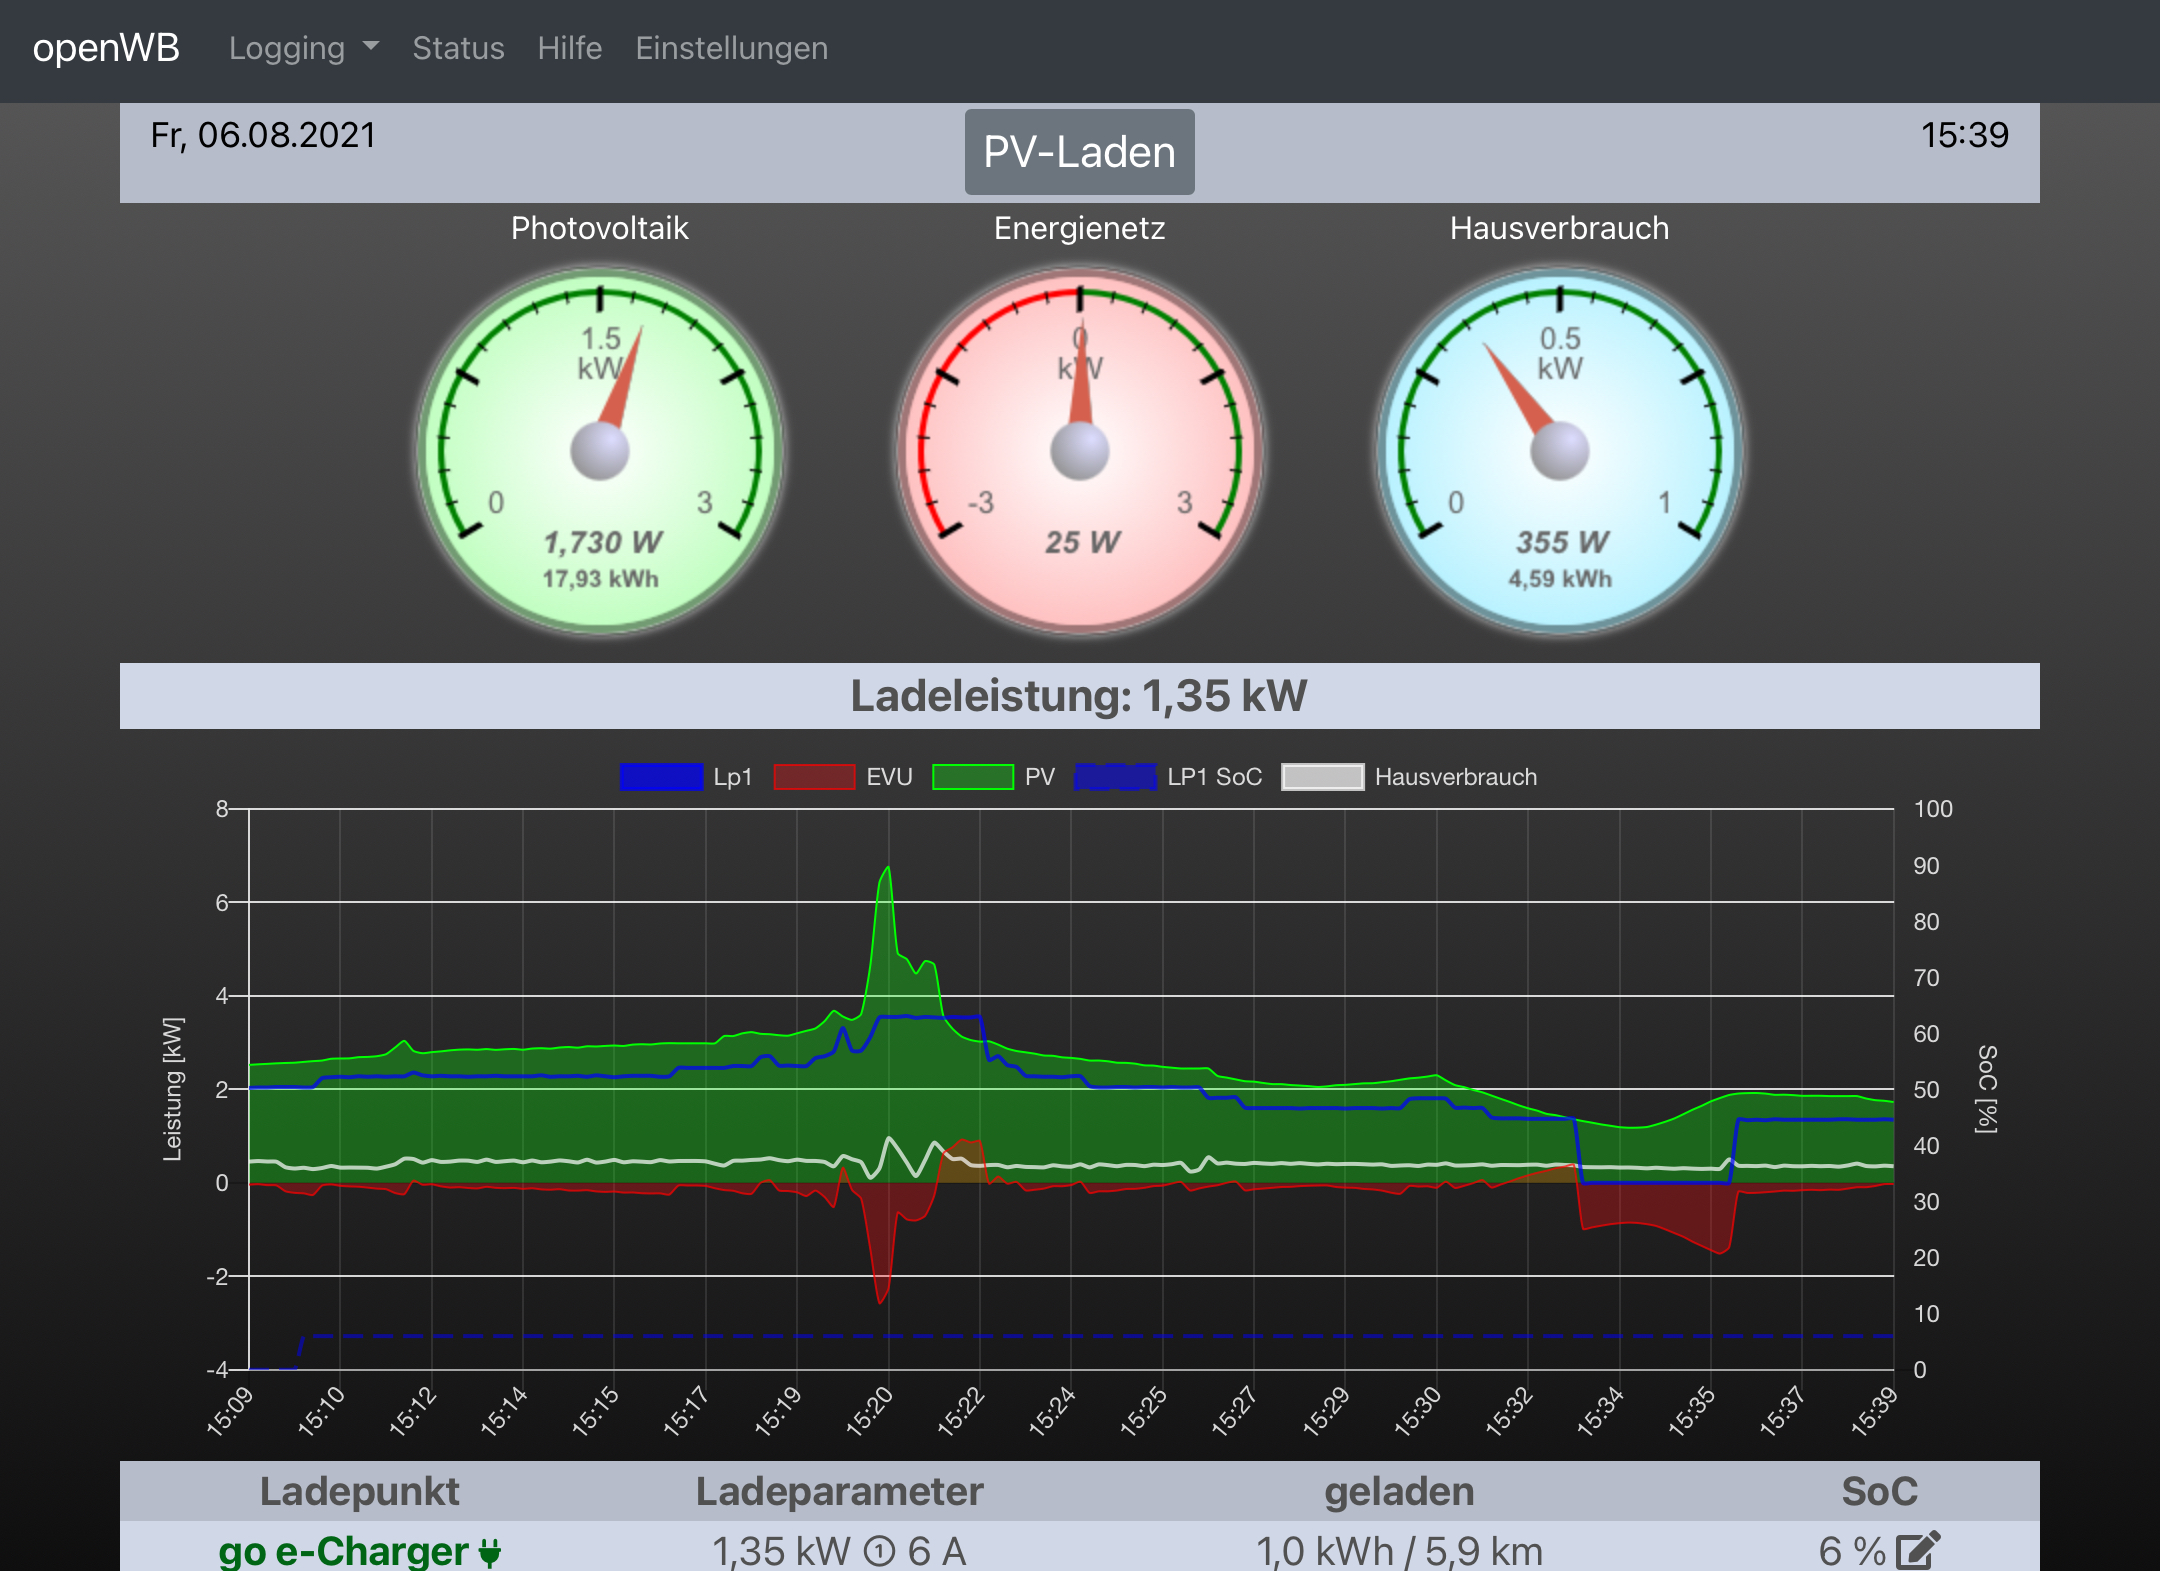Toggle LP1 SoC series in legend

[x=1168, y=777]
